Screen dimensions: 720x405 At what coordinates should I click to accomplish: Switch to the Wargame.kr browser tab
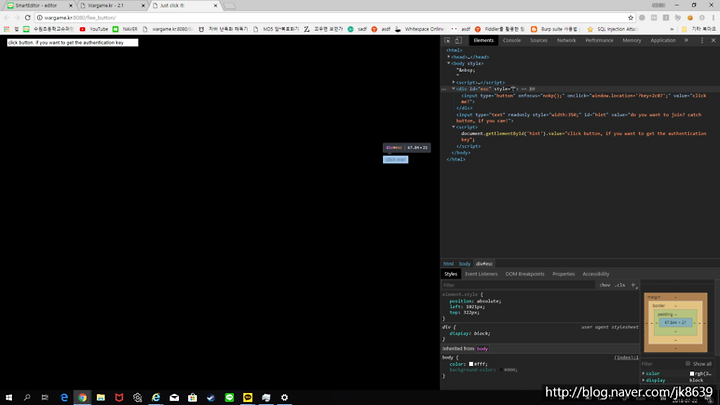[112, 6]
